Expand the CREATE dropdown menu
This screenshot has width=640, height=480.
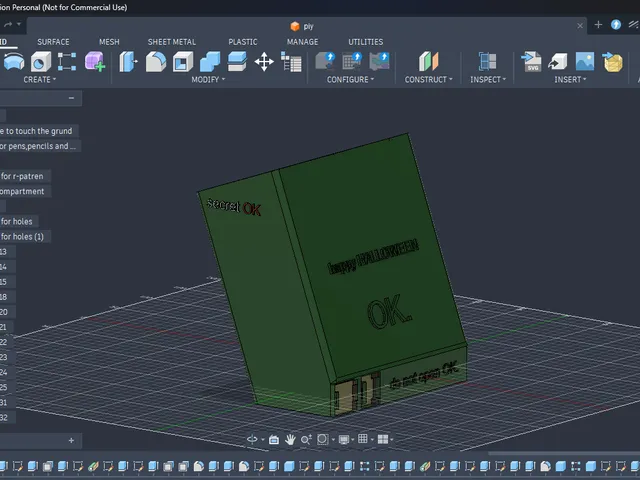(x=40, y=80)
